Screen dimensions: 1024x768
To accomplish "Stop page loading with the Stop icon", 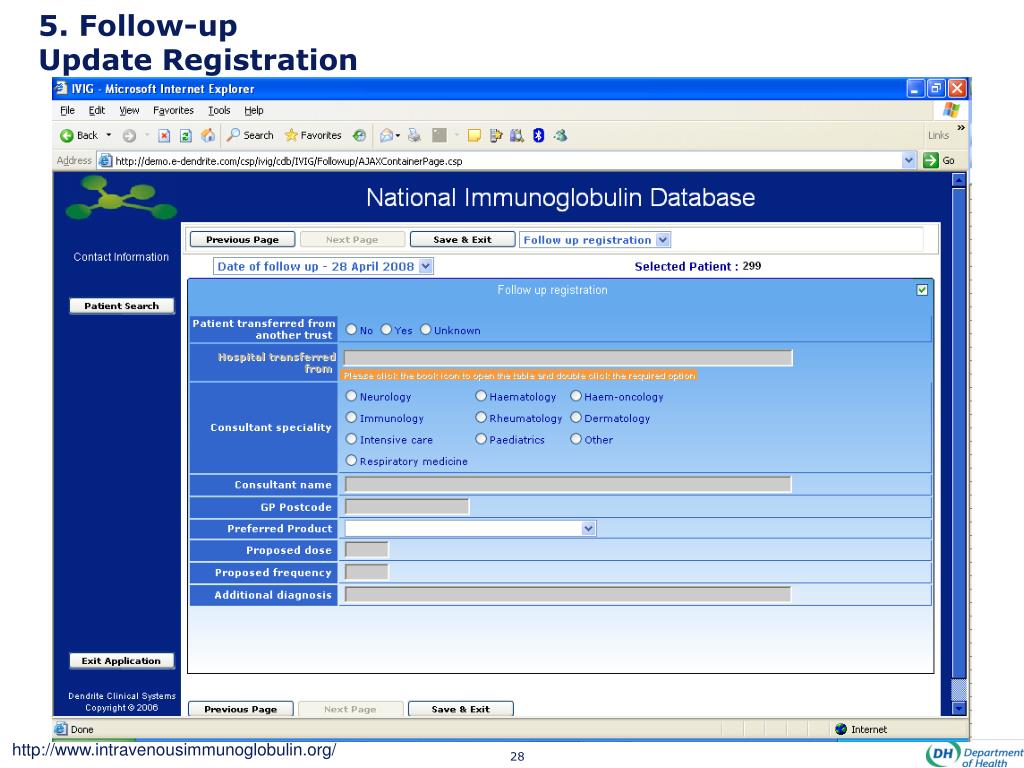I will click(x=165, y=136).
